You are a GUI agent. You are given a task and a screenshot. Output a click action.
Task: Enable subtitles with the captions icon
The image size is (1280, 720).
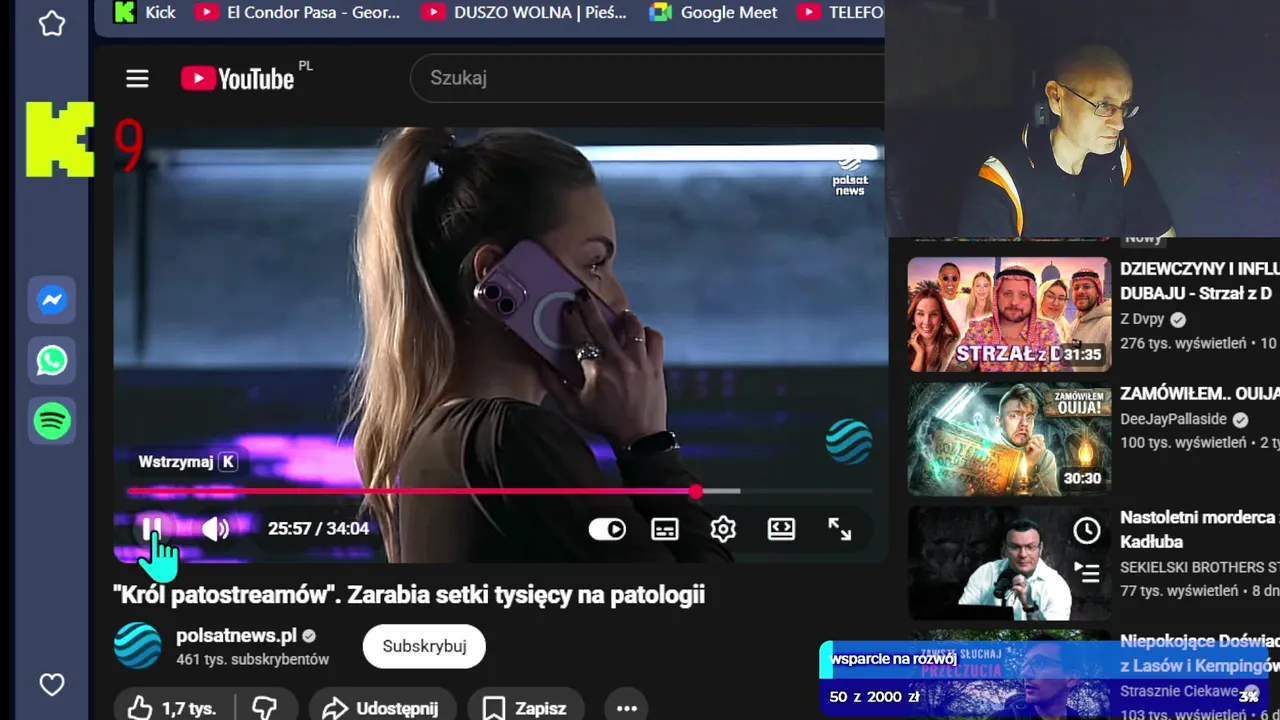[x=665, y=529]
